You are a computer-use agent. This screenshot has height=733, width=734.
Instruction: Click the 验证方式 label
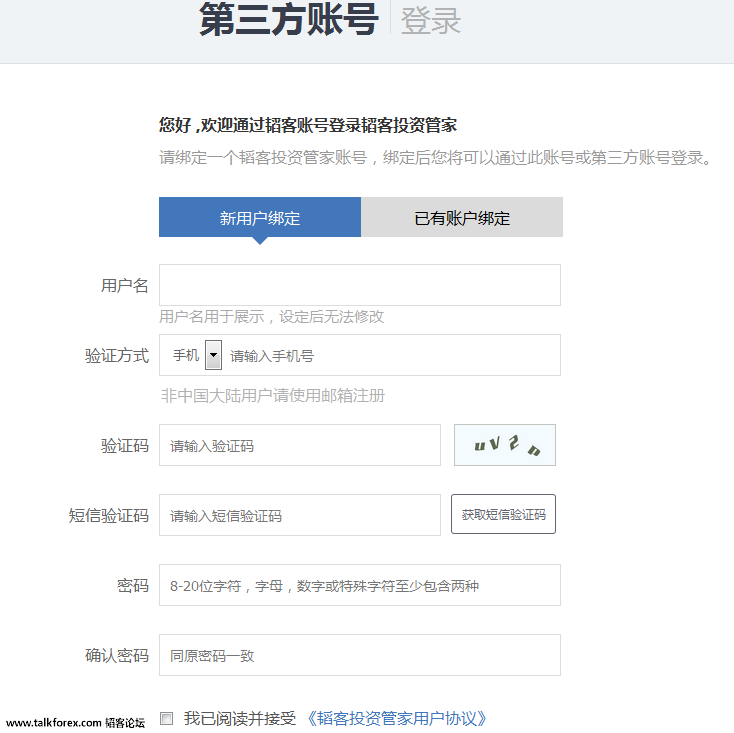pos(117,356)
